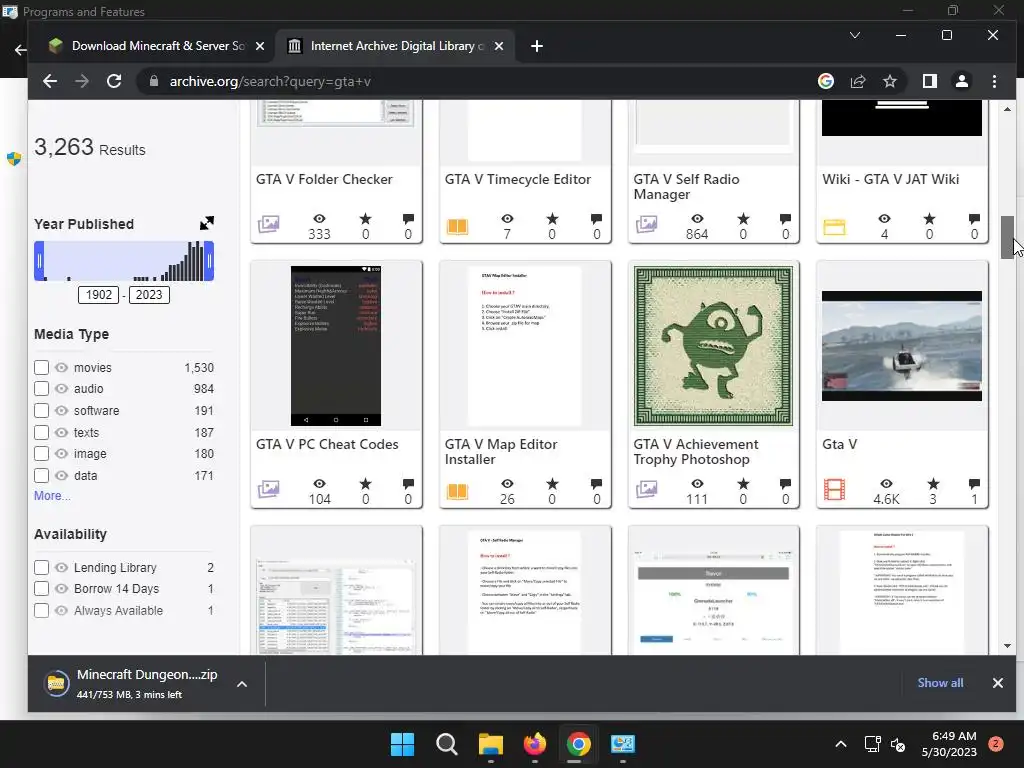Screen dimensions: 1024x768
Task: Click favorite star on GTA V Achievement Trophy Photoshop
Action: click(x=743, y=484)
